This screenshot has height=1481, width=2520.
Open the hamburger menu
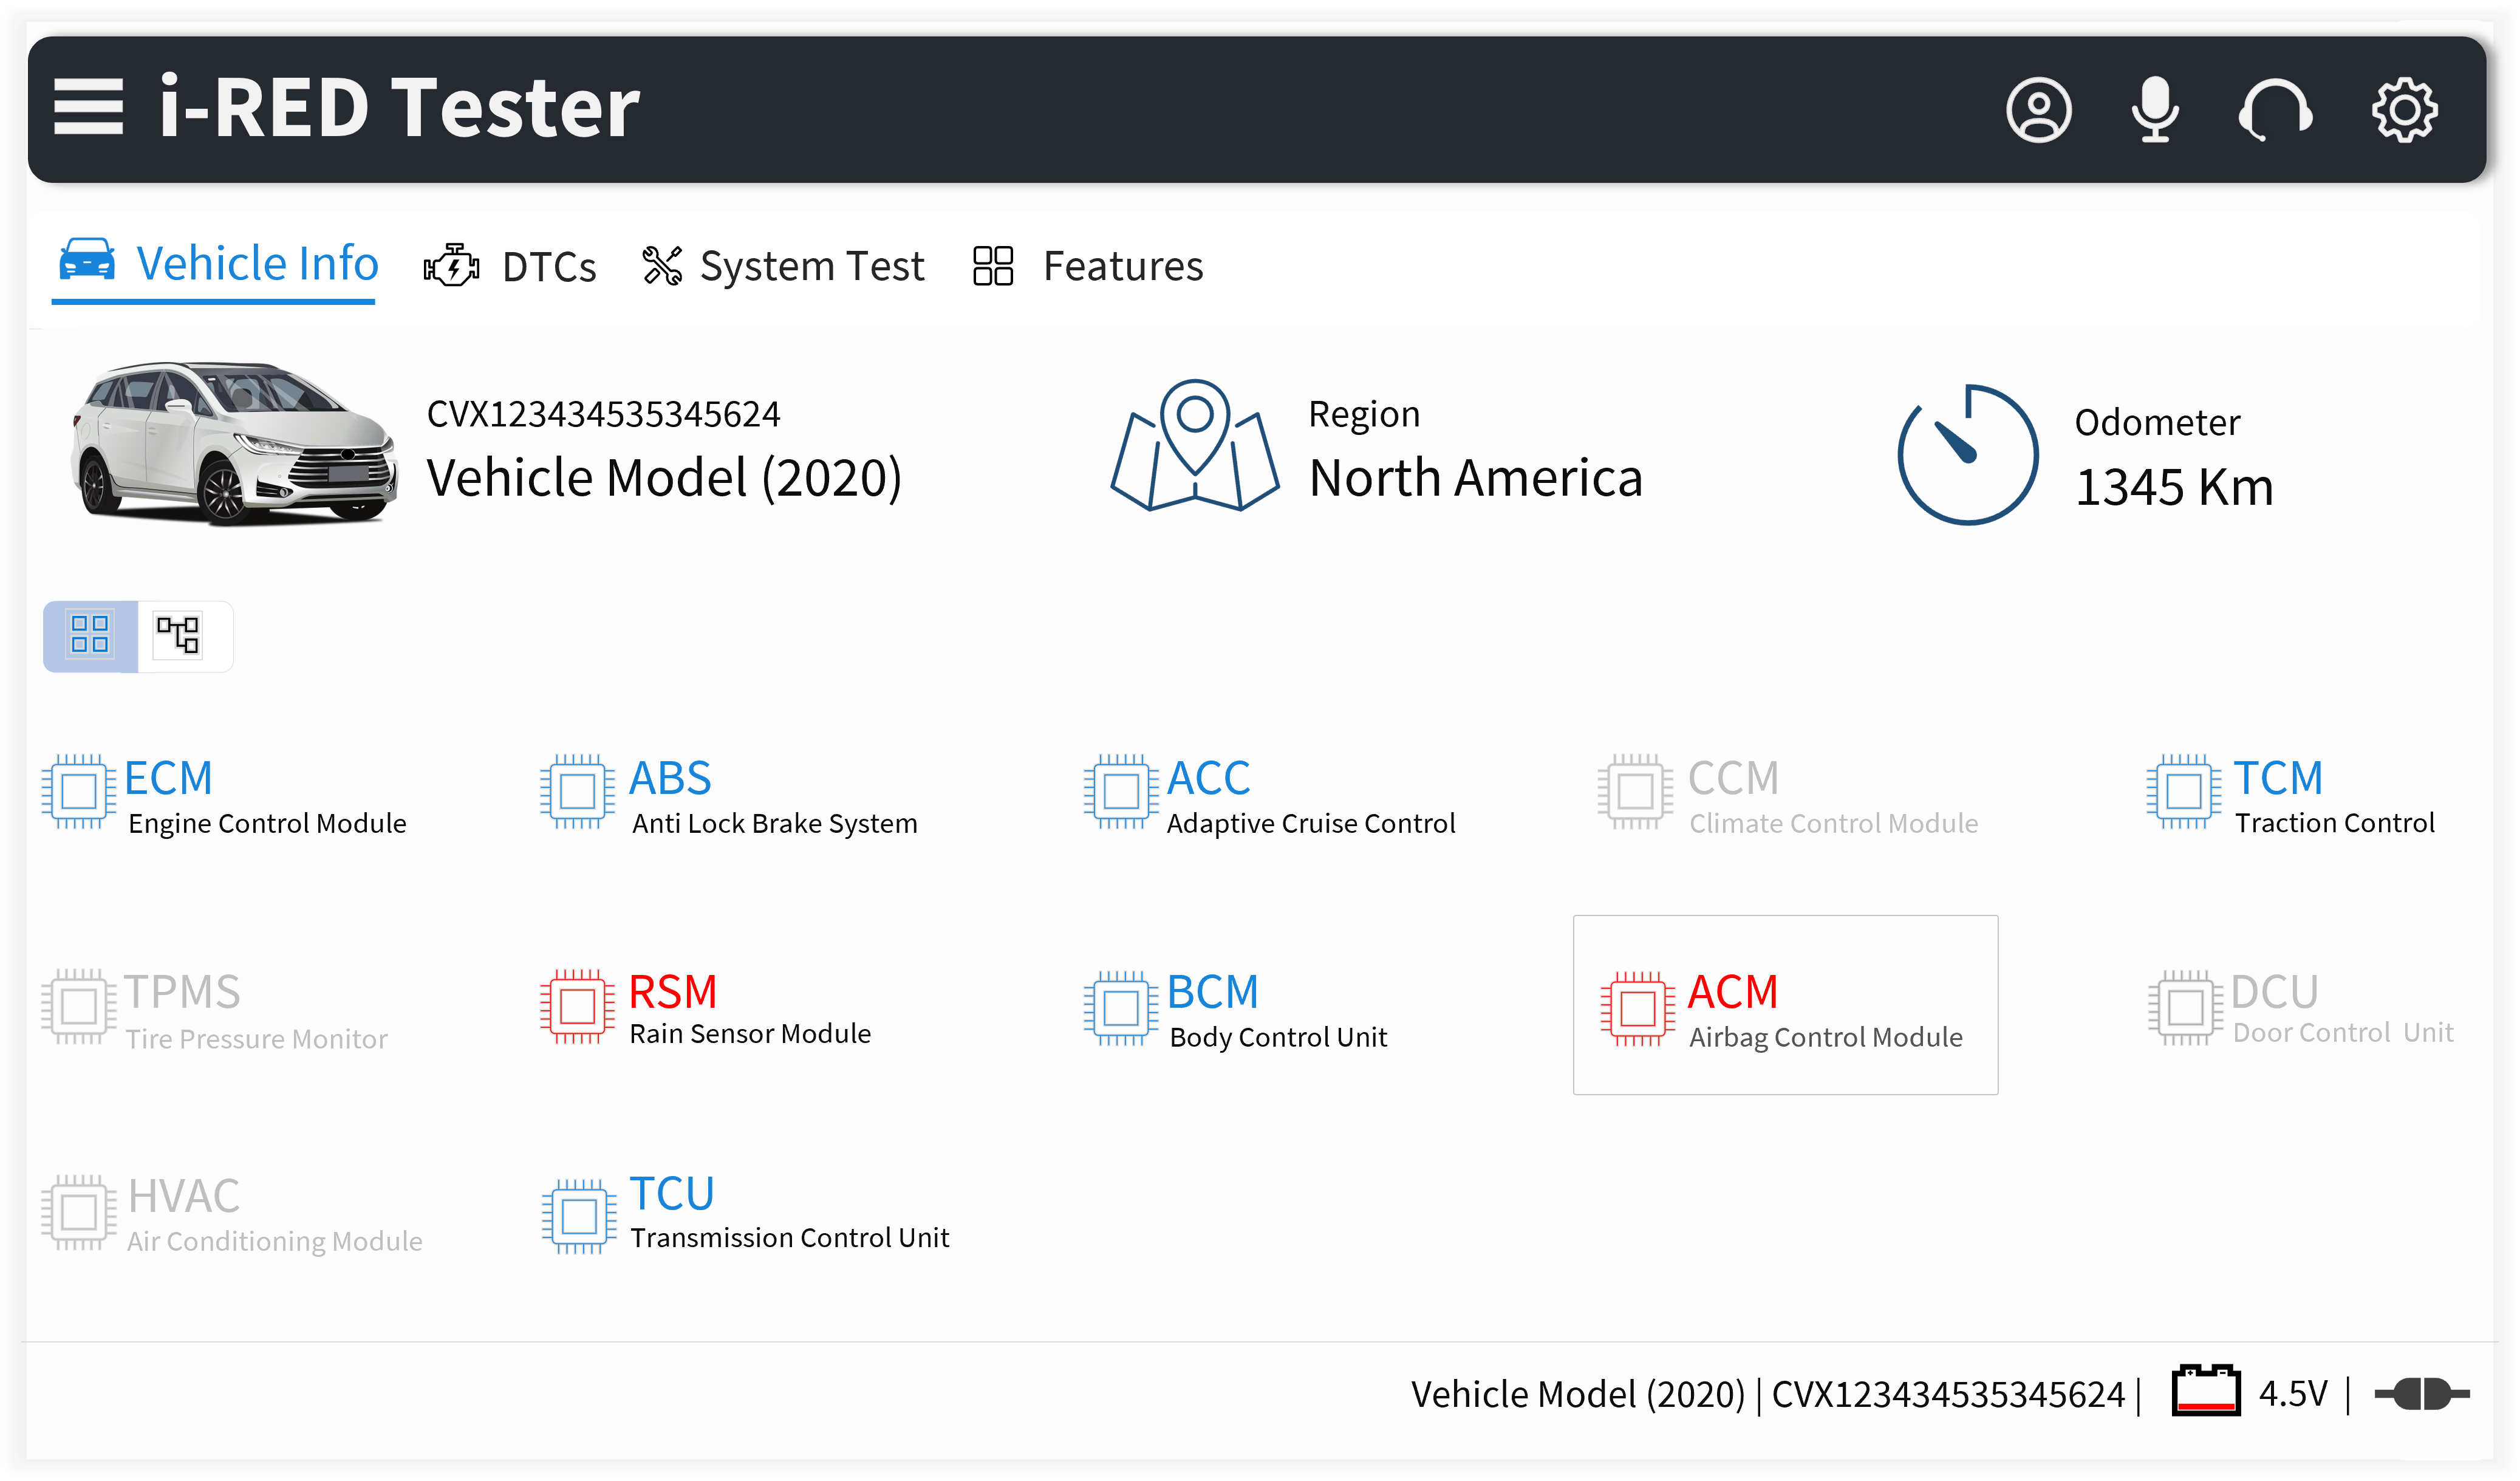88,107
